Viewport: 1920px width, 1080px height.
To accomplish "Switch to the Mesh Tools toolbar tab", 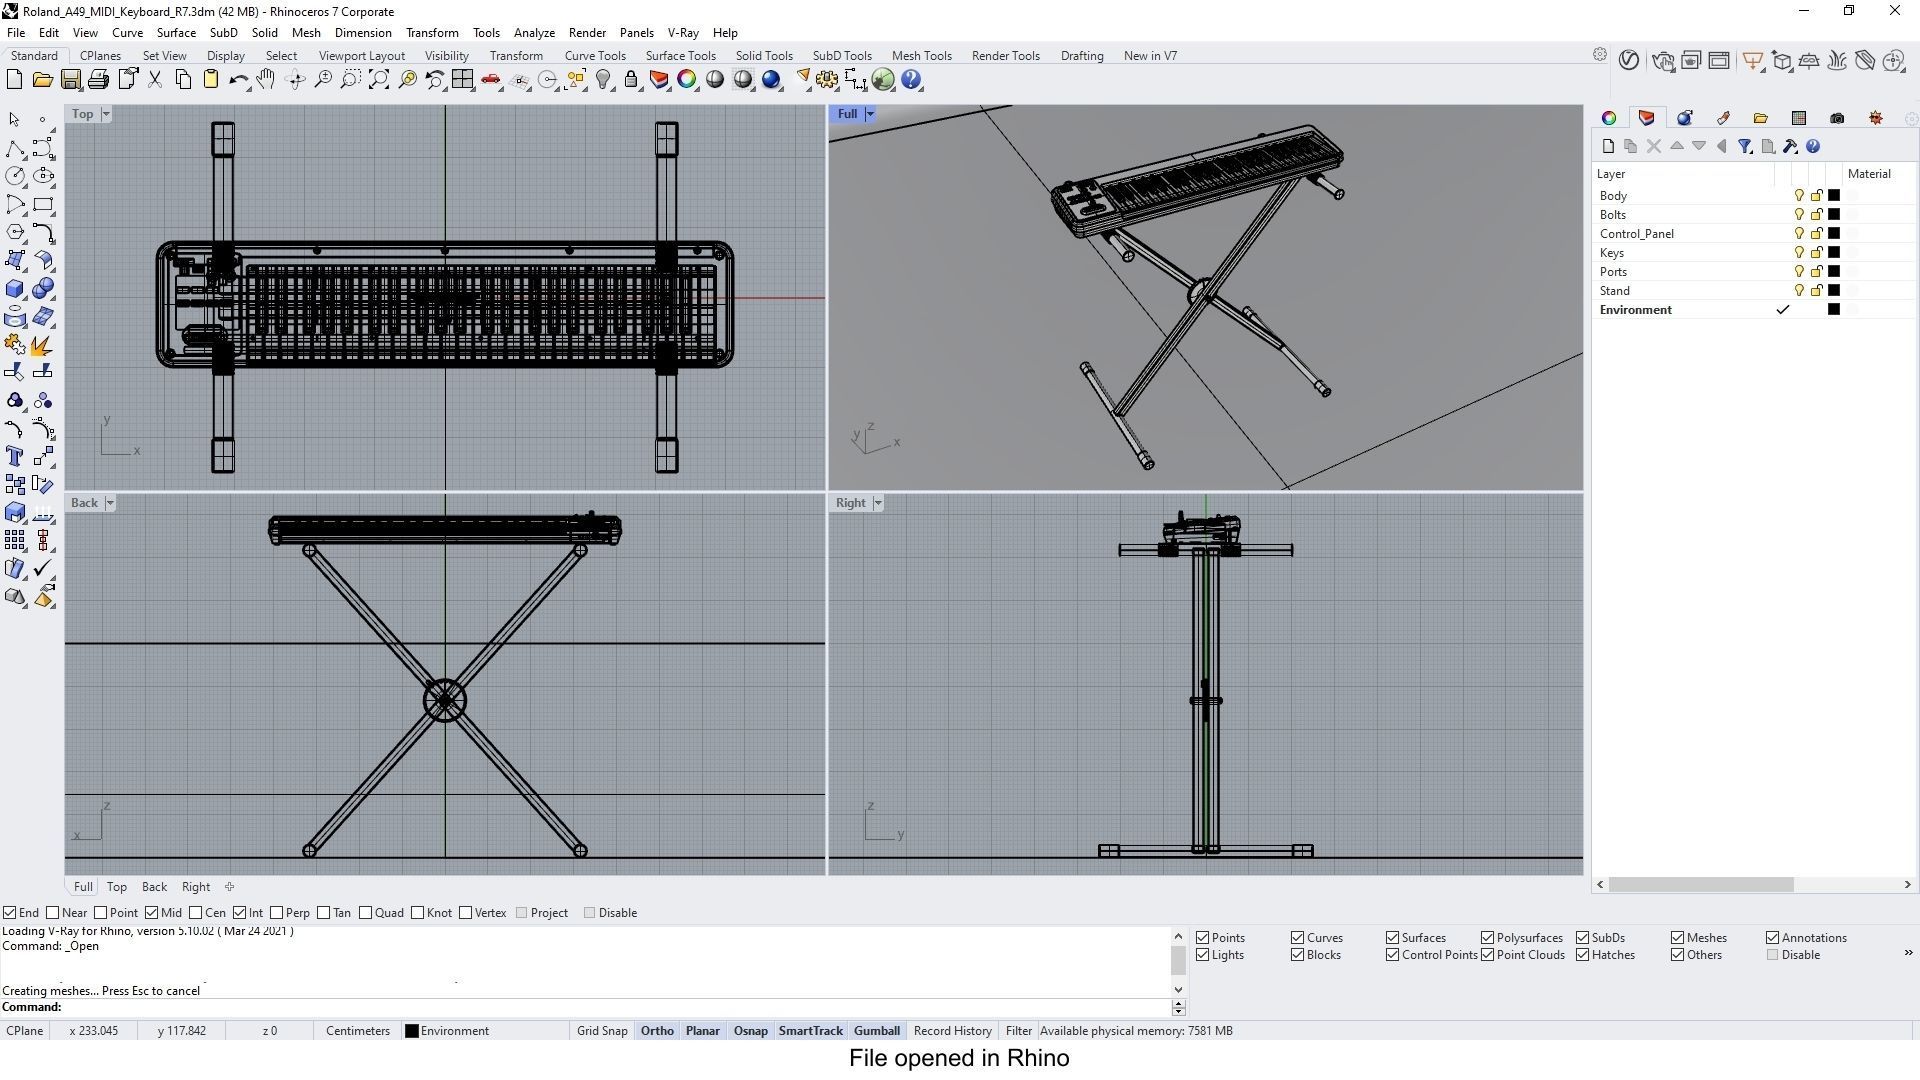I will (x=921, y=56).
